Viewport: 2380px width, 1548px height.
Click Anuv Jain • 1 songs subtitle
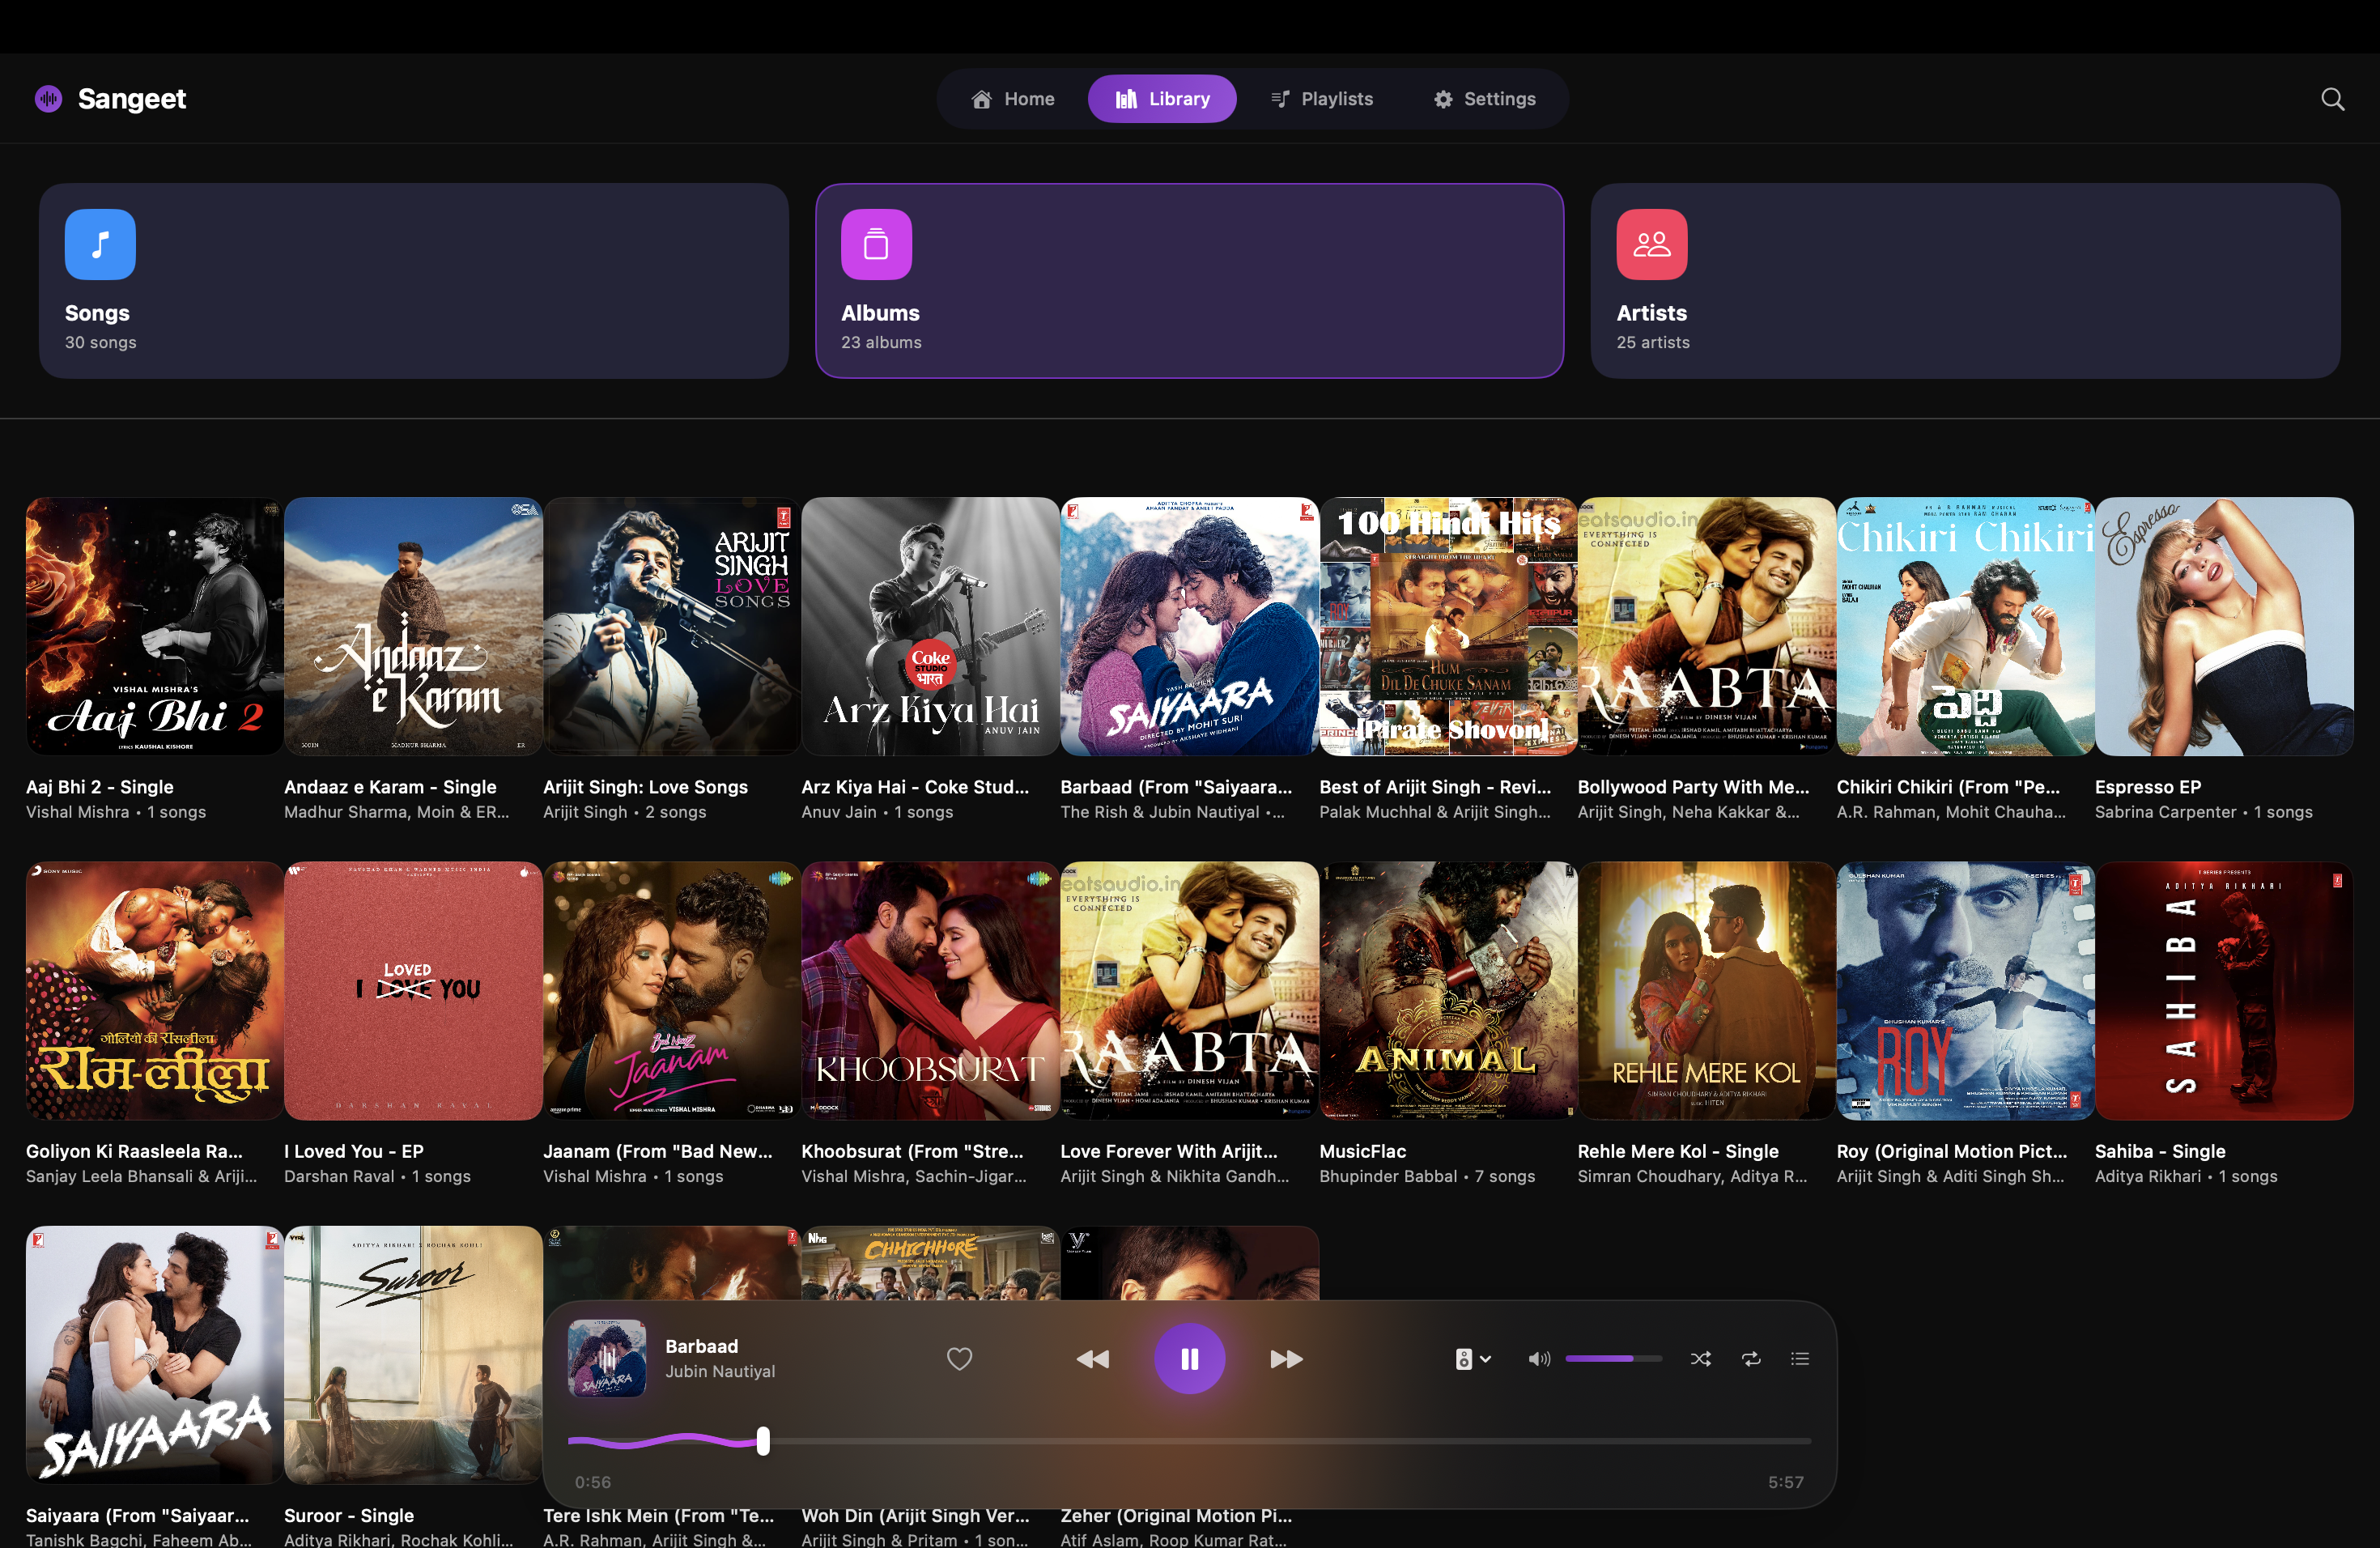[877, 812]
